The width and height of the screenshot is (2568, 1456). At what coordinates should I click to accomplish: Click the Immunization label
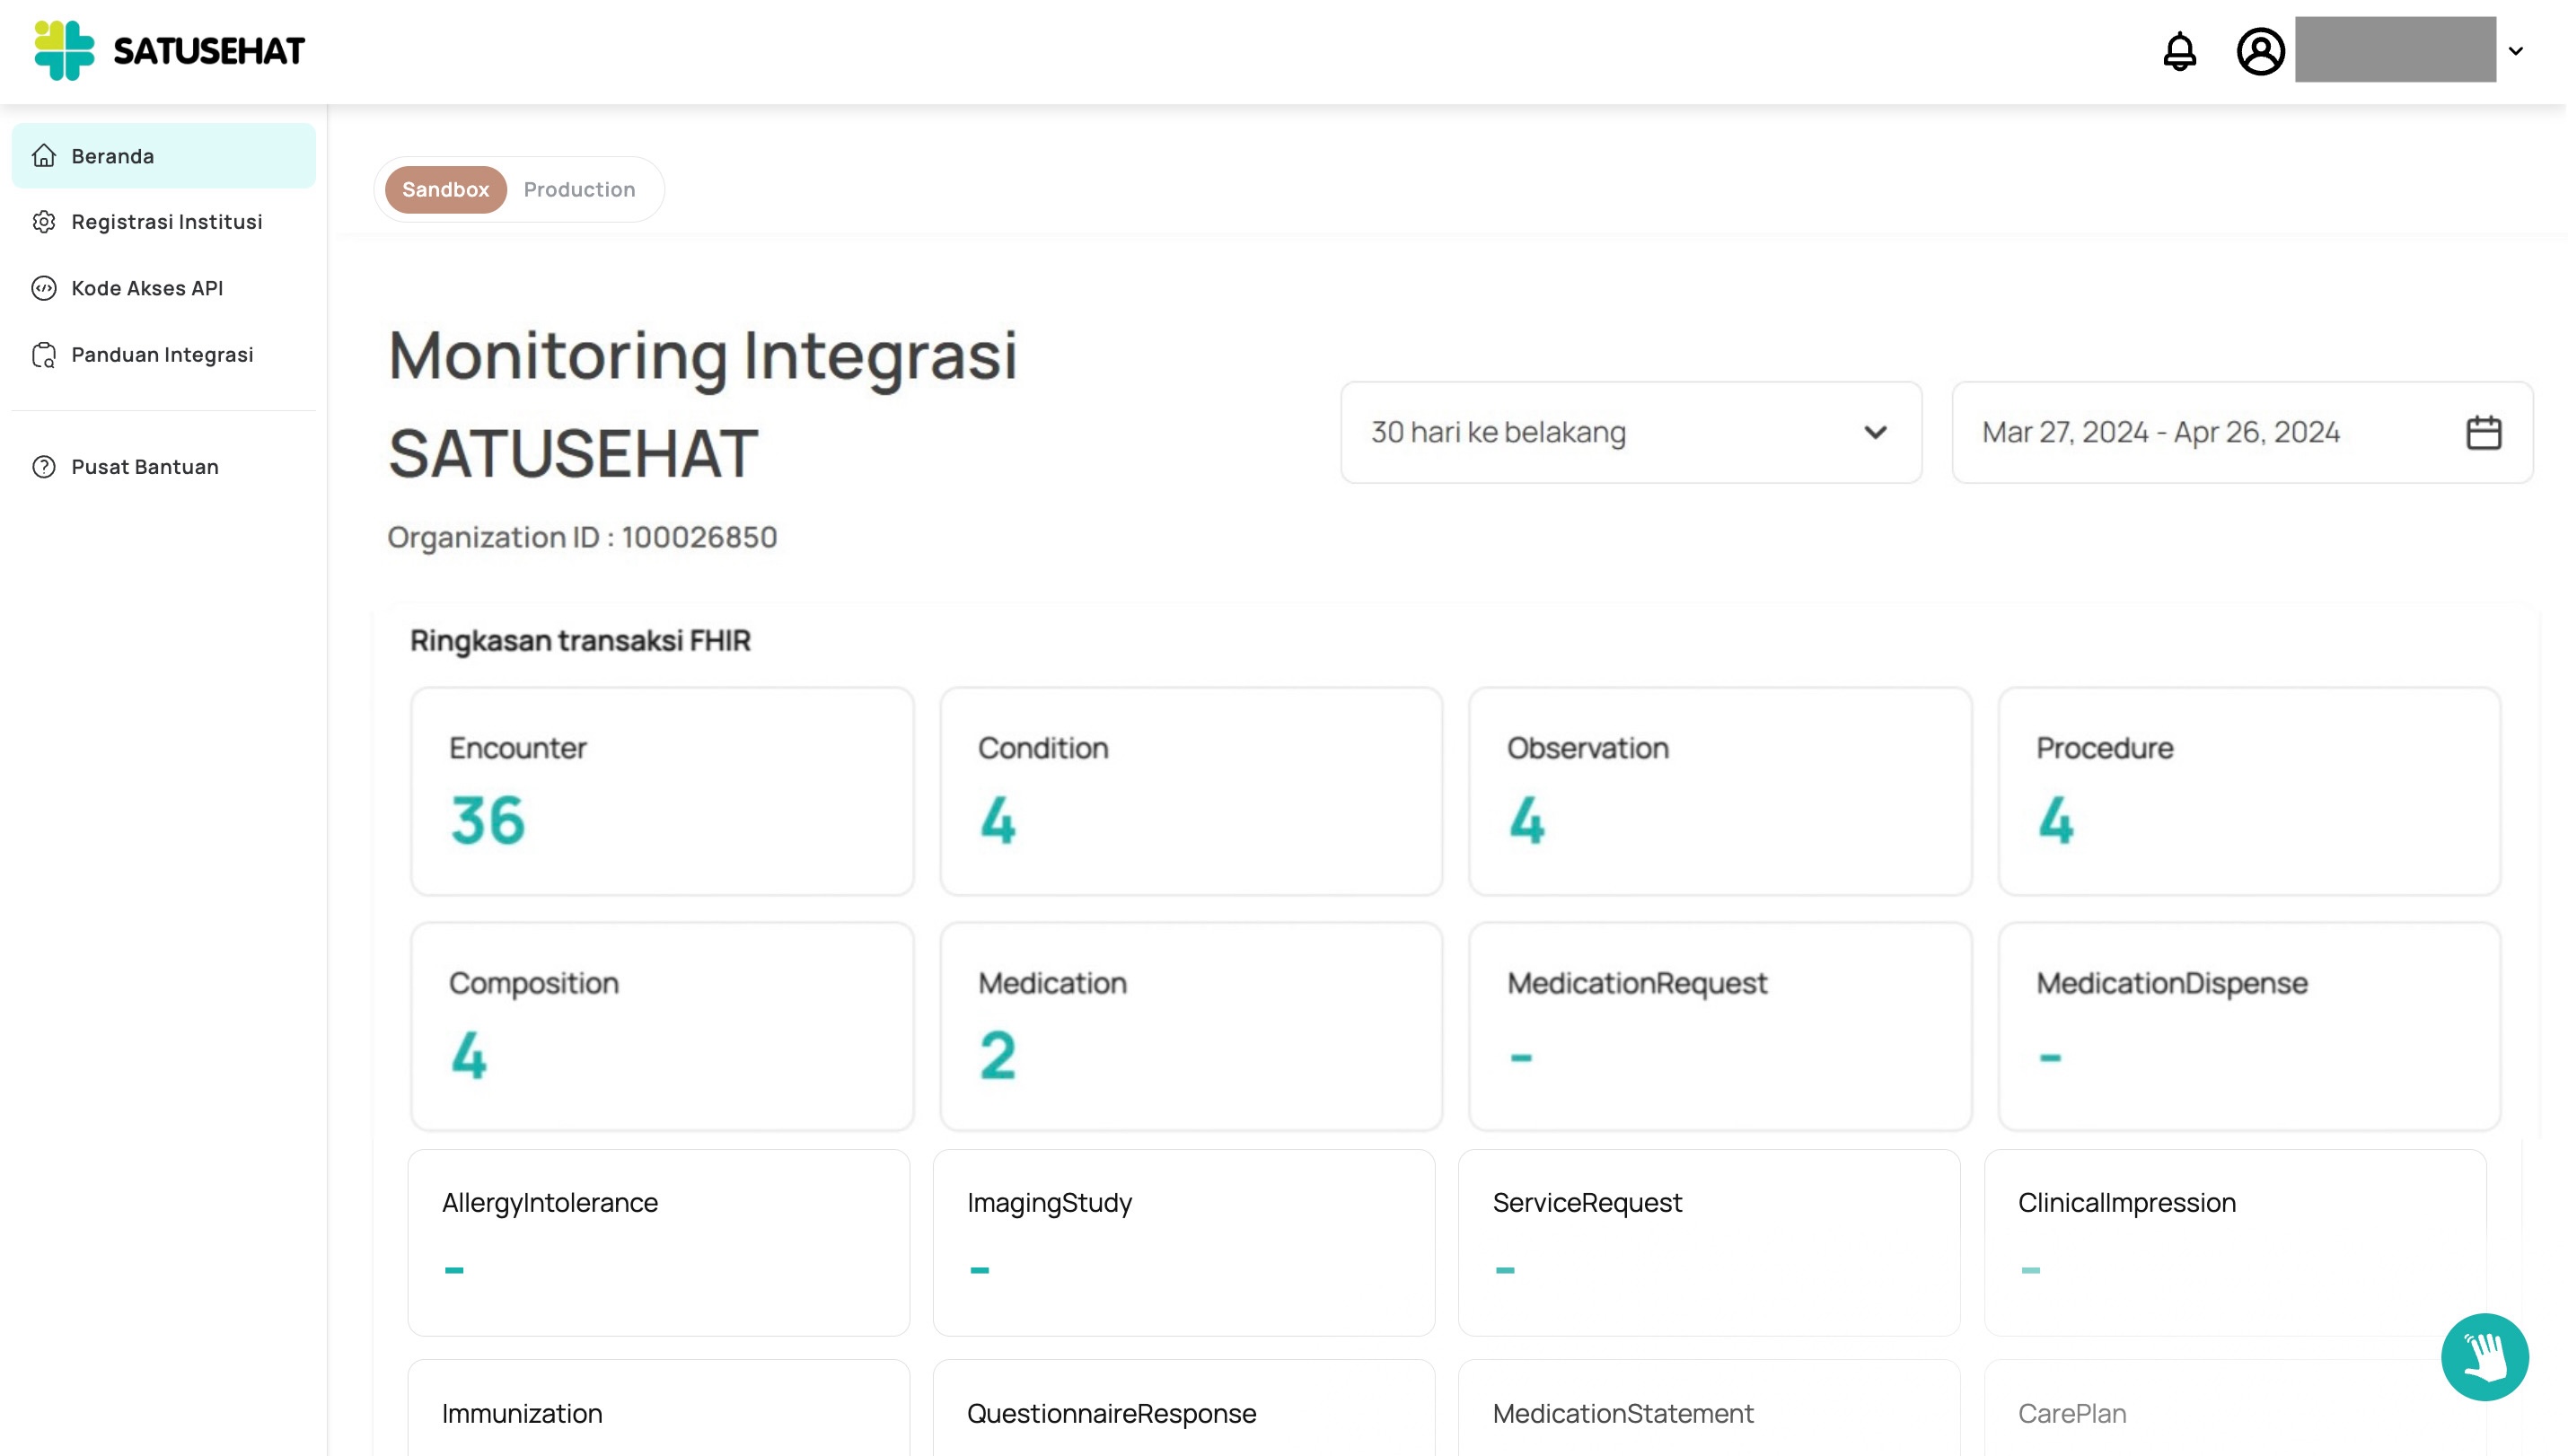522,1413
